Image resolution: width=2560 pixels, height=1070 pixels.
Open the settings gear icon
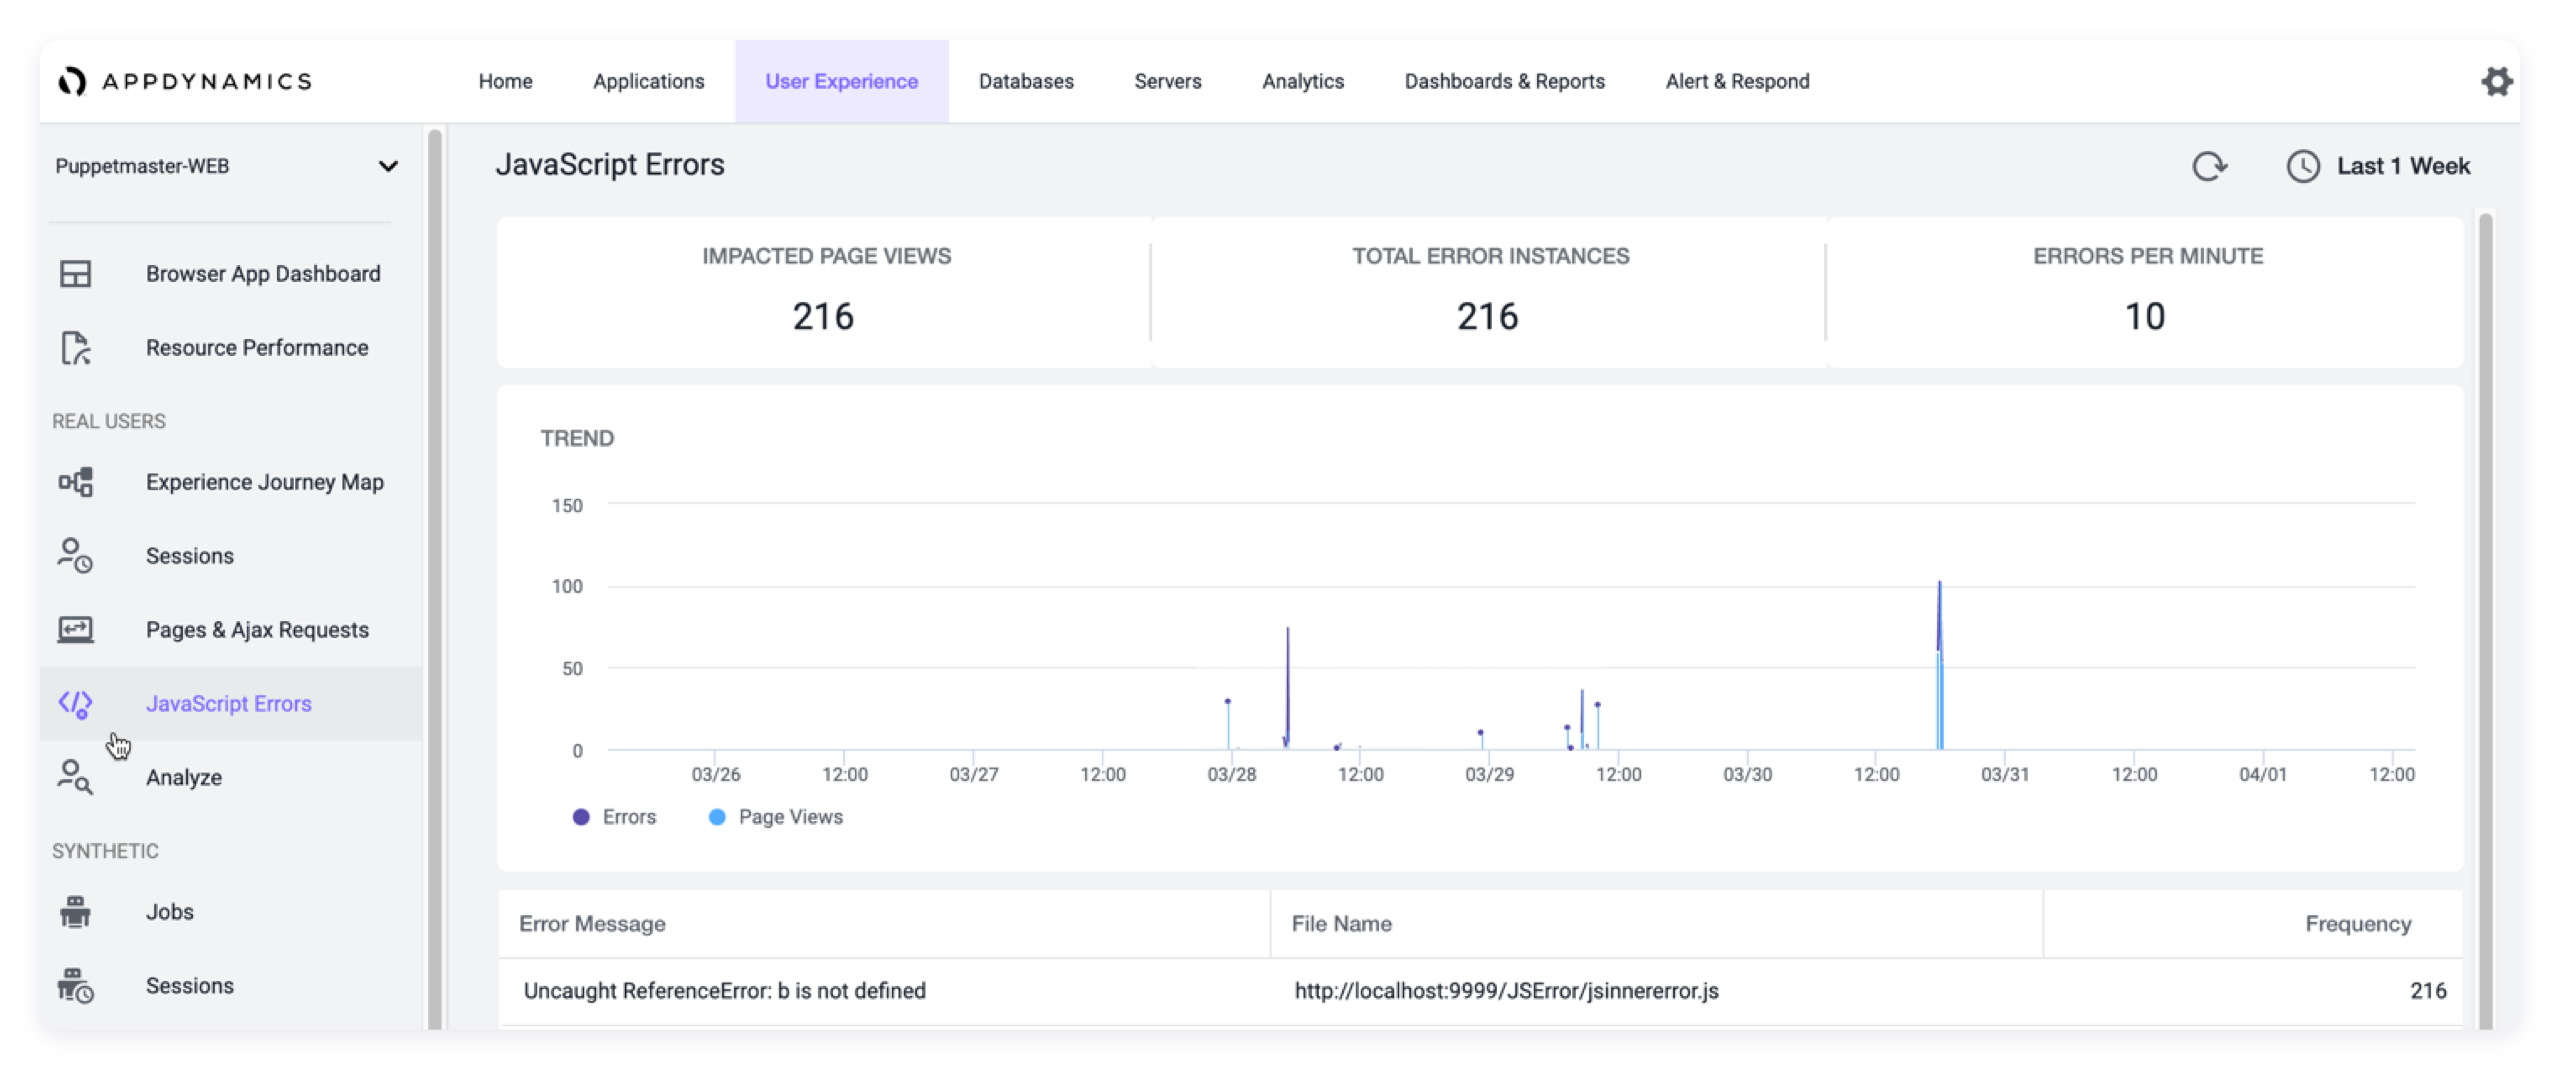point(2496,81)
